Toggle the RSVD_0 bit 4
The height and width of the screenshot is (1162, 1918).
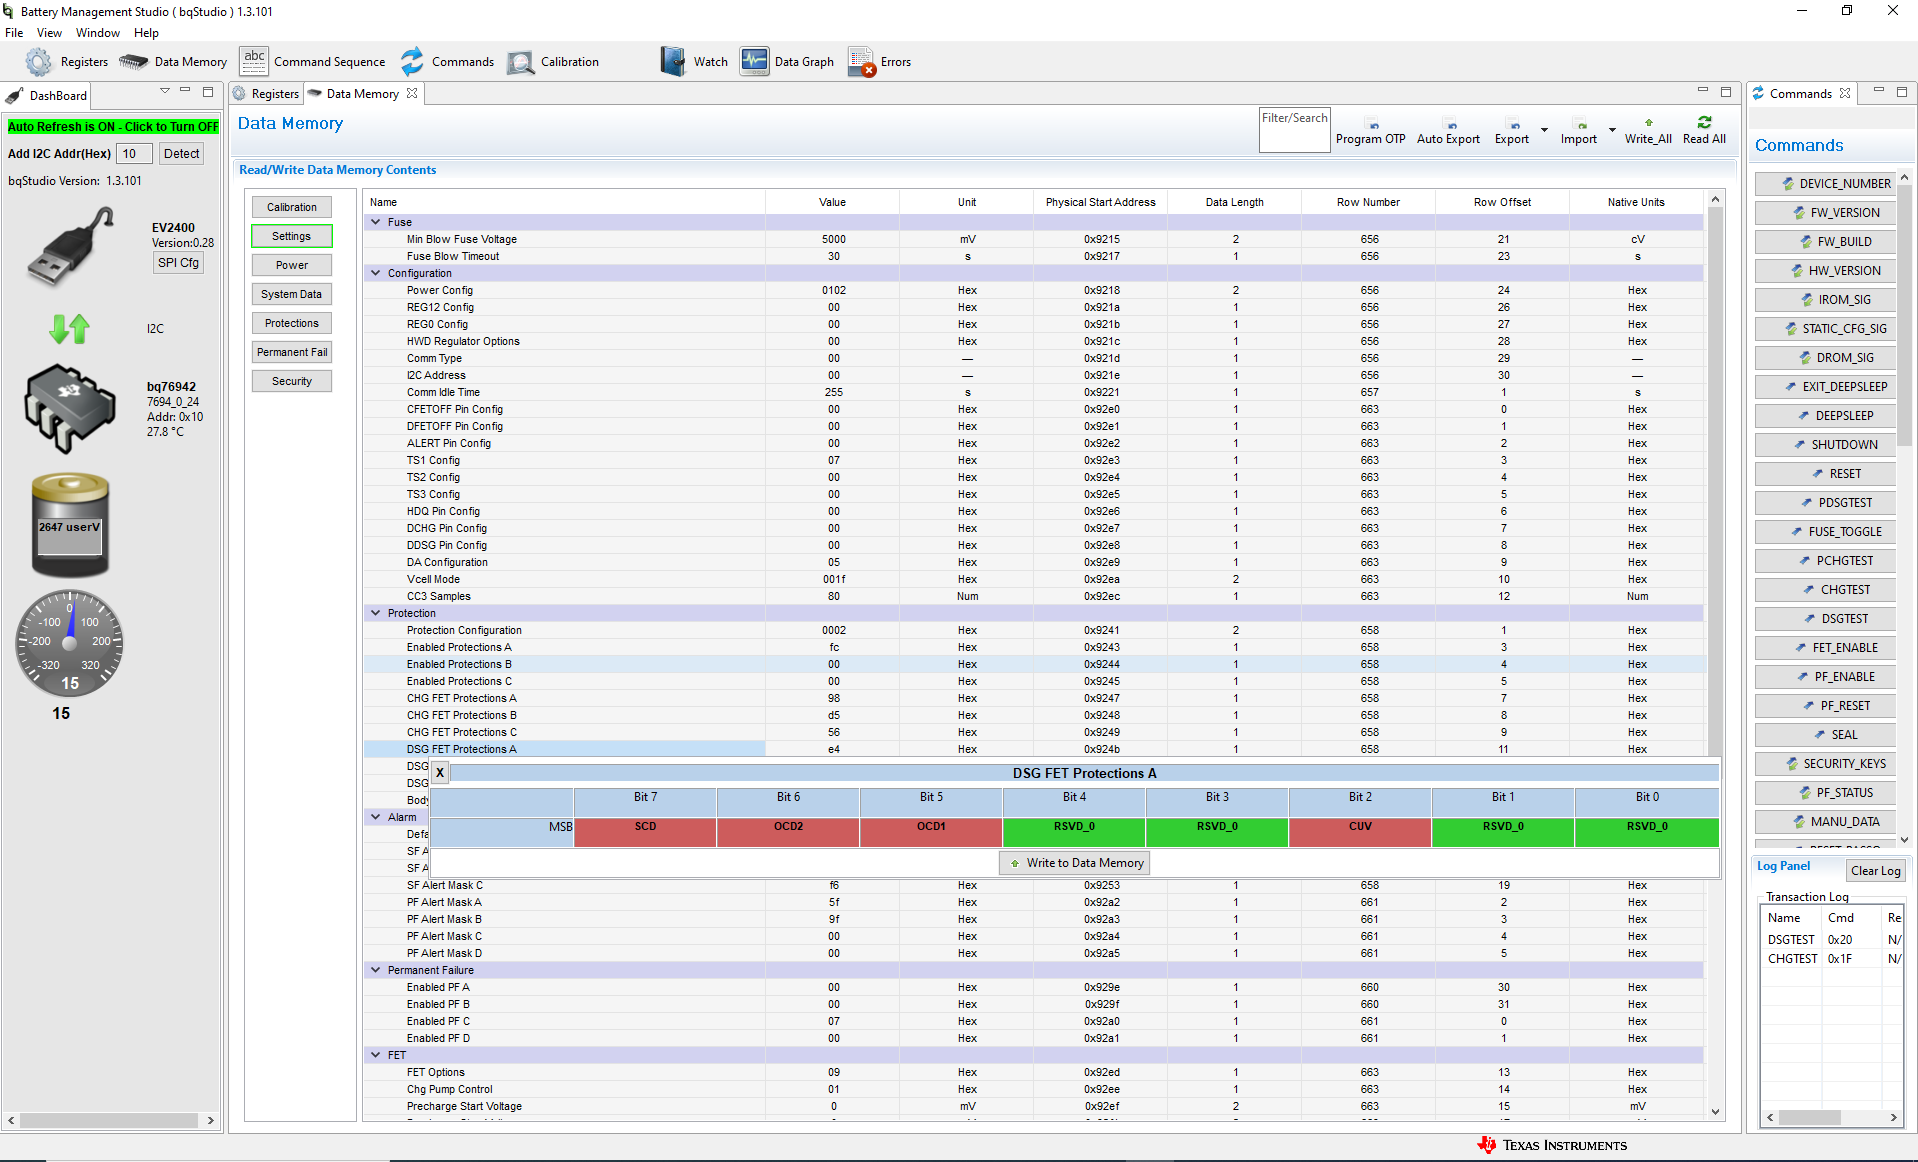coord(1074,833)
